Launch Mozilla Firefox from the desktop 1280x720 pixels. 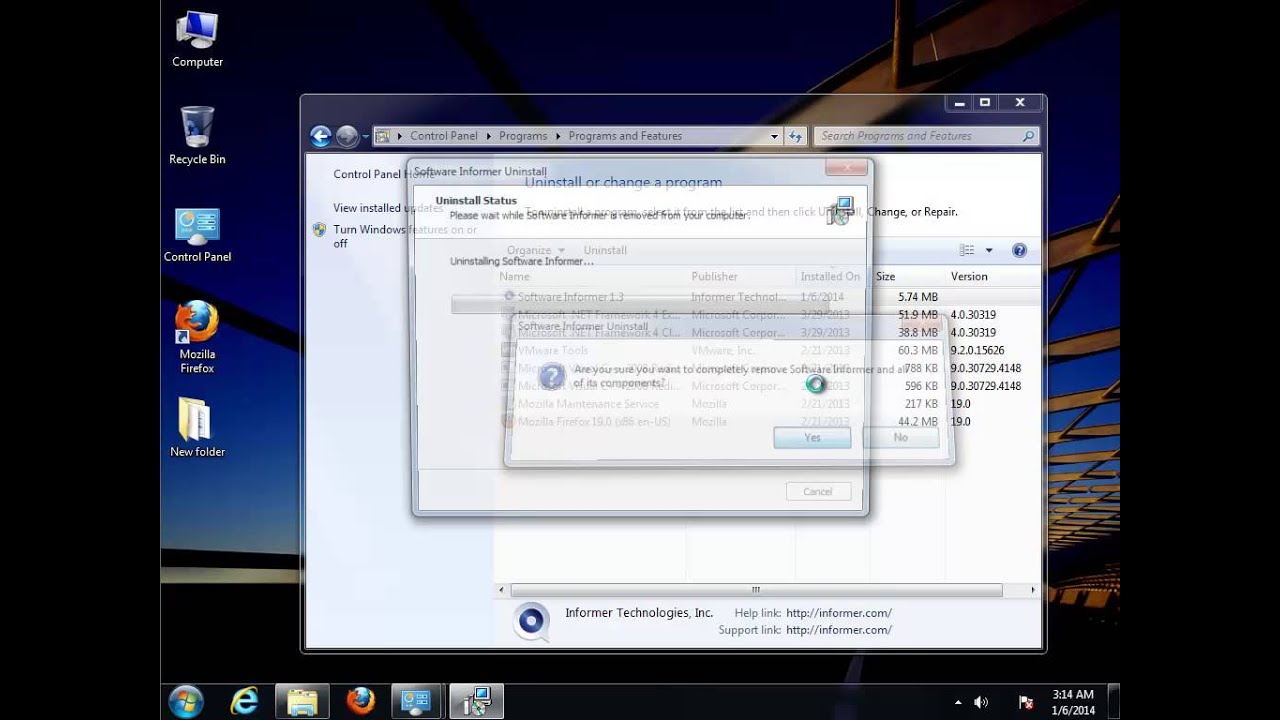click(197, 338)
